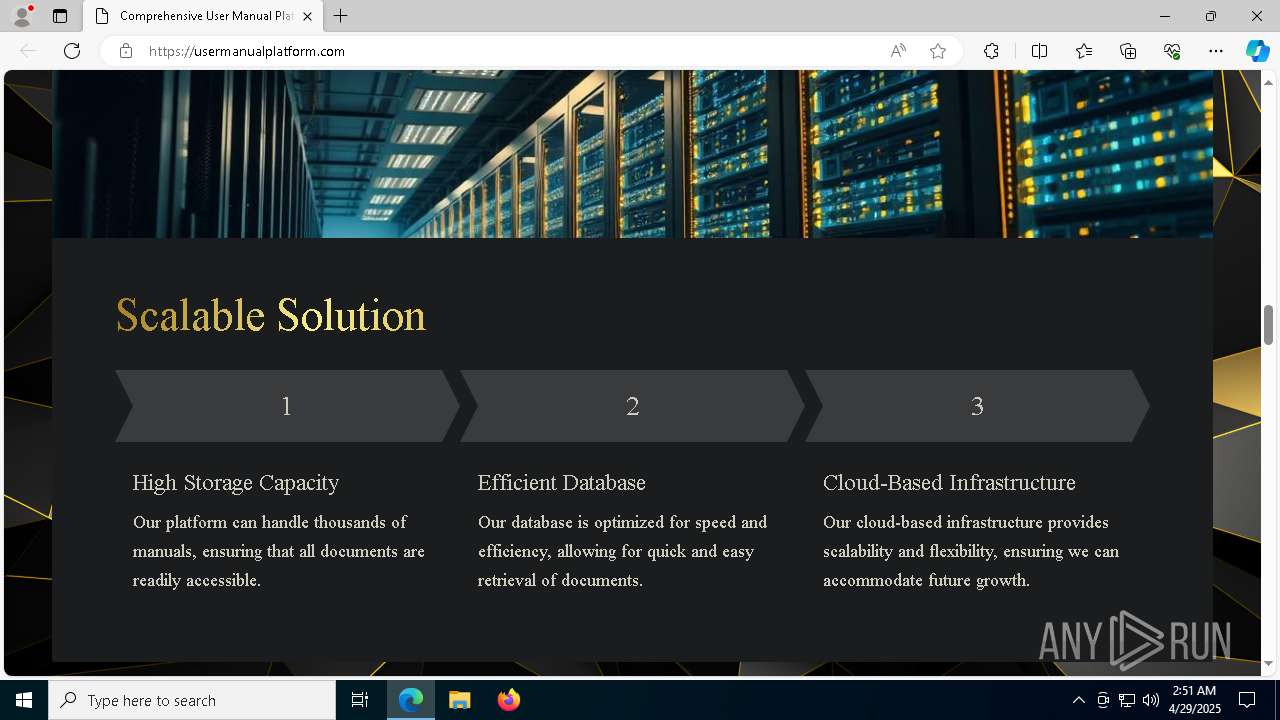Image resolution: width=1280 pixels, height=720 pixels.
Task: Open the network status tray icon
Action: (x=1127, y=700)
